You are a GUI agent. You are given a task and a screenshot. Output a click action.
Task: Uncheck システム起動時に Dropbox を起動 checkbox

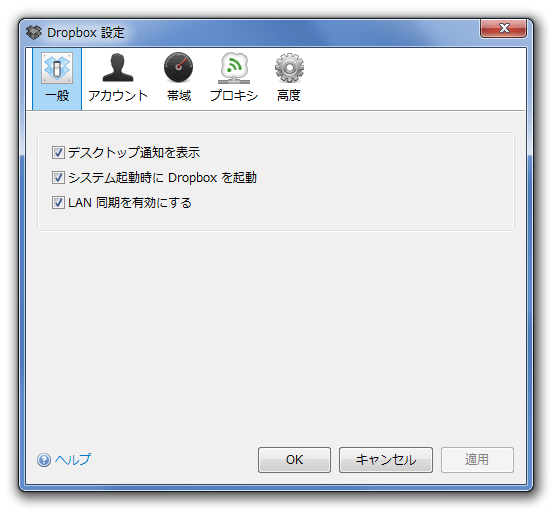(x=58, y=177)
